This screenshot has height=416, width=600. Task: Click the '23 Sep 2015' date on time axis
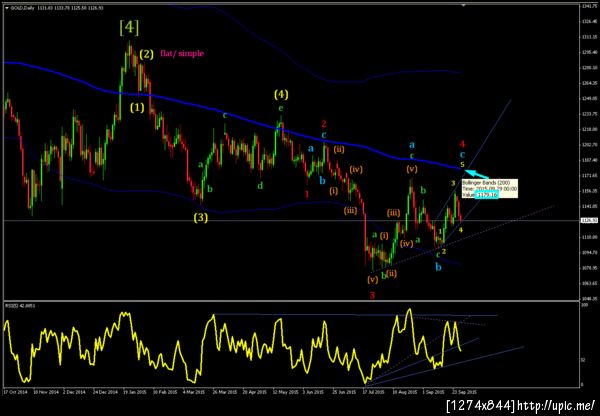coord(466,392)
